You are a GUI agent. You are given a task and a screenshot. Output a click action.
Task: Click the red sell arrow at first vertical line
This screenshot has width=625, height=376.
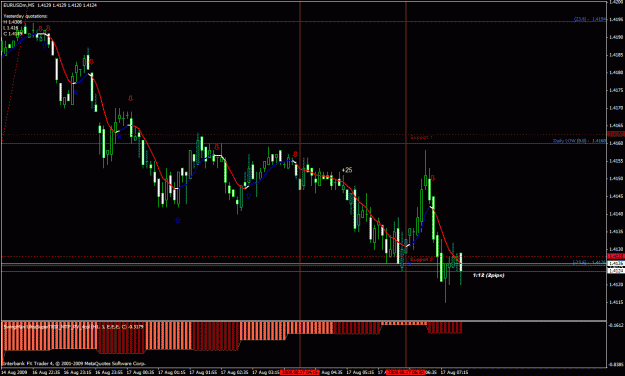pyautogui.click(x=295, y=154)
